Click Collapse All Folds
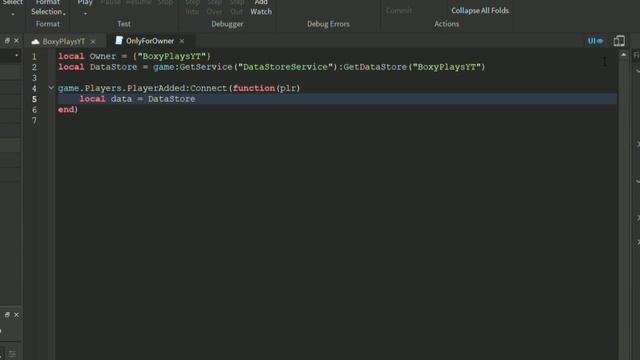 pyautogui.click(x=480, y=11)
